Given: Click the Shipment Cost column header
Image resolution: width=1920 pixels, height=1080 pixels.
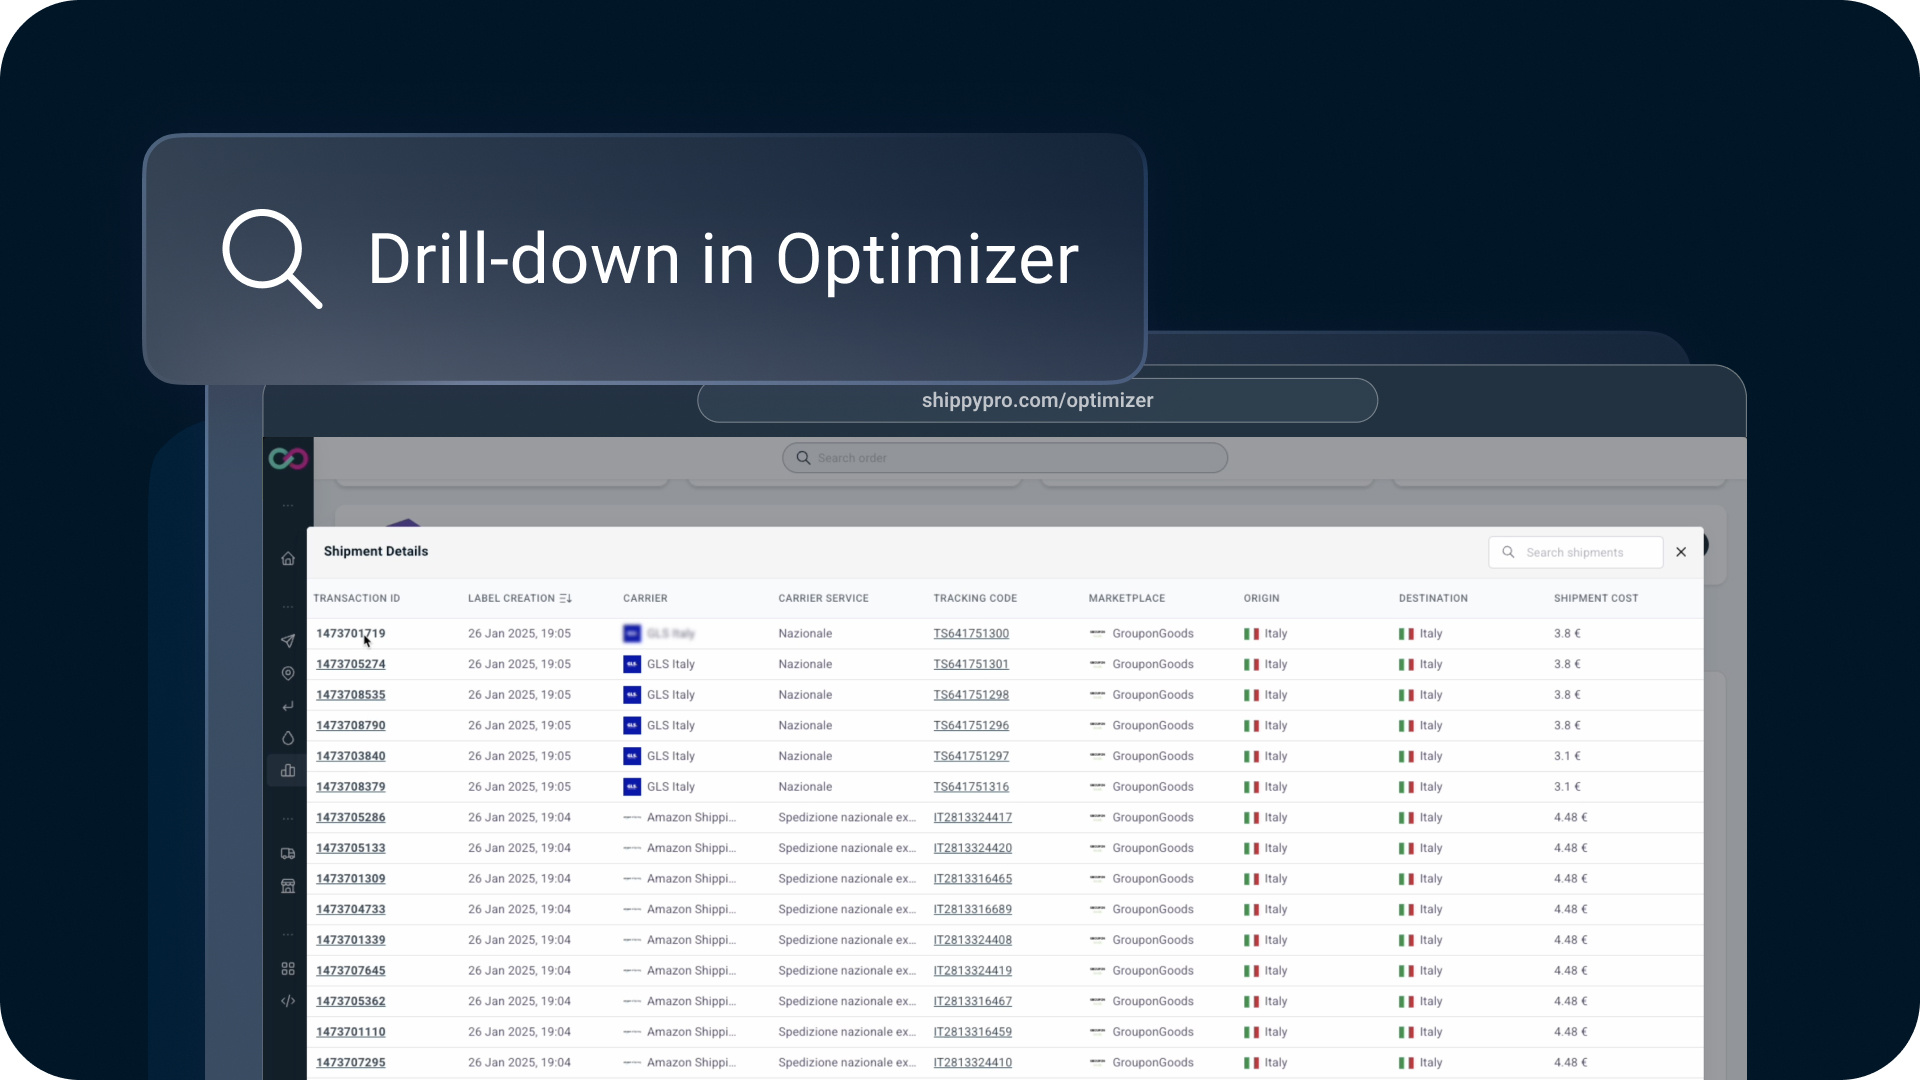Looking at the screenshot, I should coord(1596,598).
